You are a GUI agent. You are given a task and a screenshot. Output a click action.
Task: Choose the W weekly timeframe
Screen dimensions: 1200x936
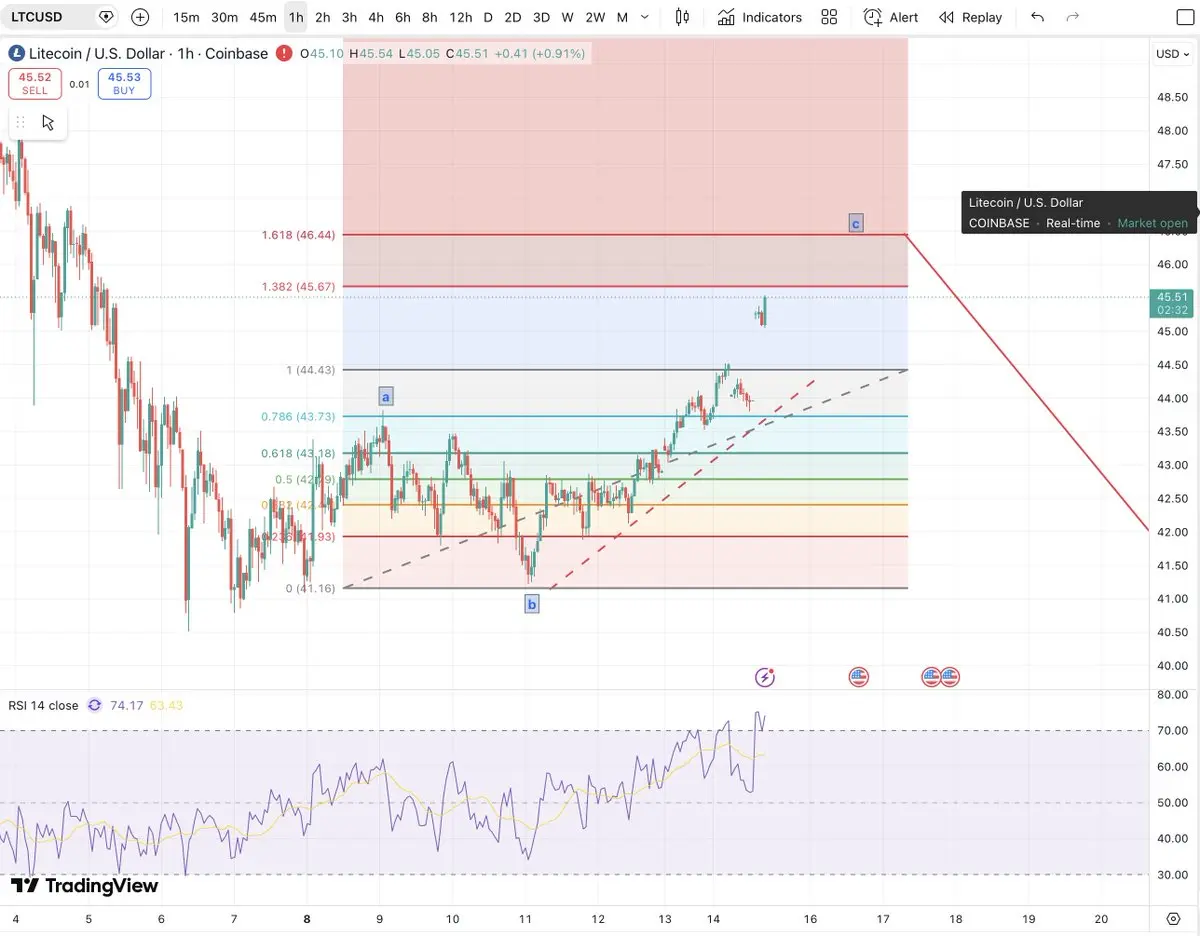(x=567, y=17)
